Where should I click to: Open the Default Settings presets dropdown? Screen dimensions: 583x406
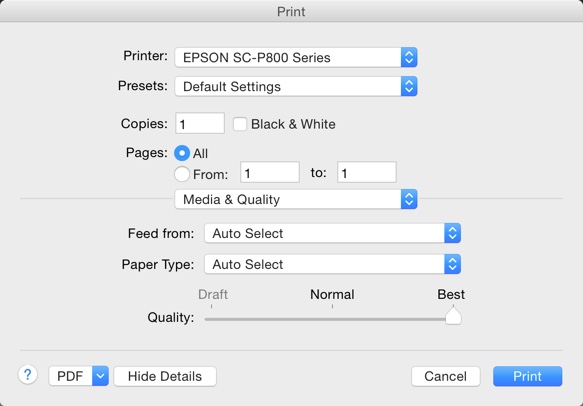296,86
